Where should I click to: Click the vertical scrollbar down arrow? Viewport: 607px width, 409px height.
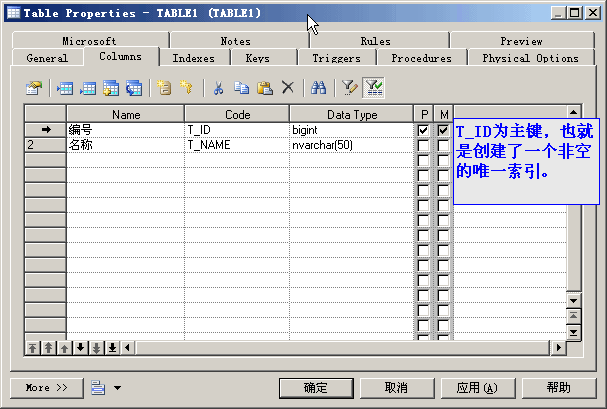[574, 301]
